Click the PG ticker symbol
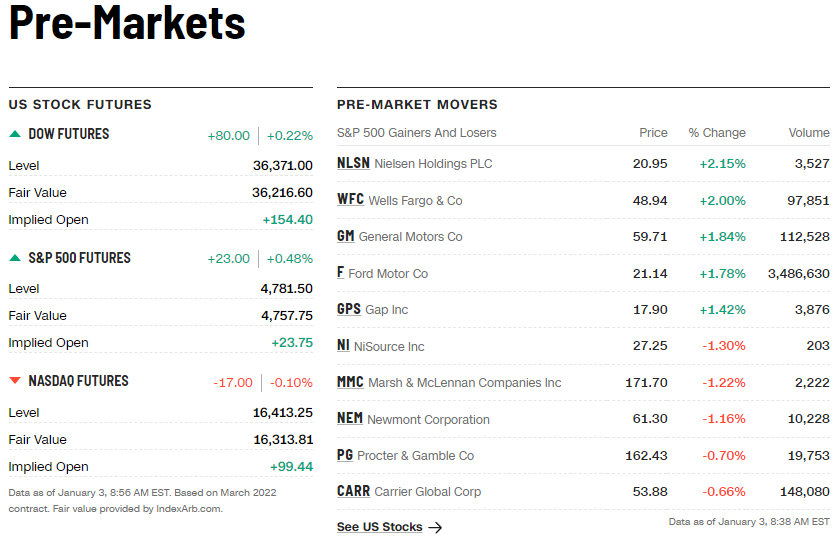834x541 pixels. 345,456
